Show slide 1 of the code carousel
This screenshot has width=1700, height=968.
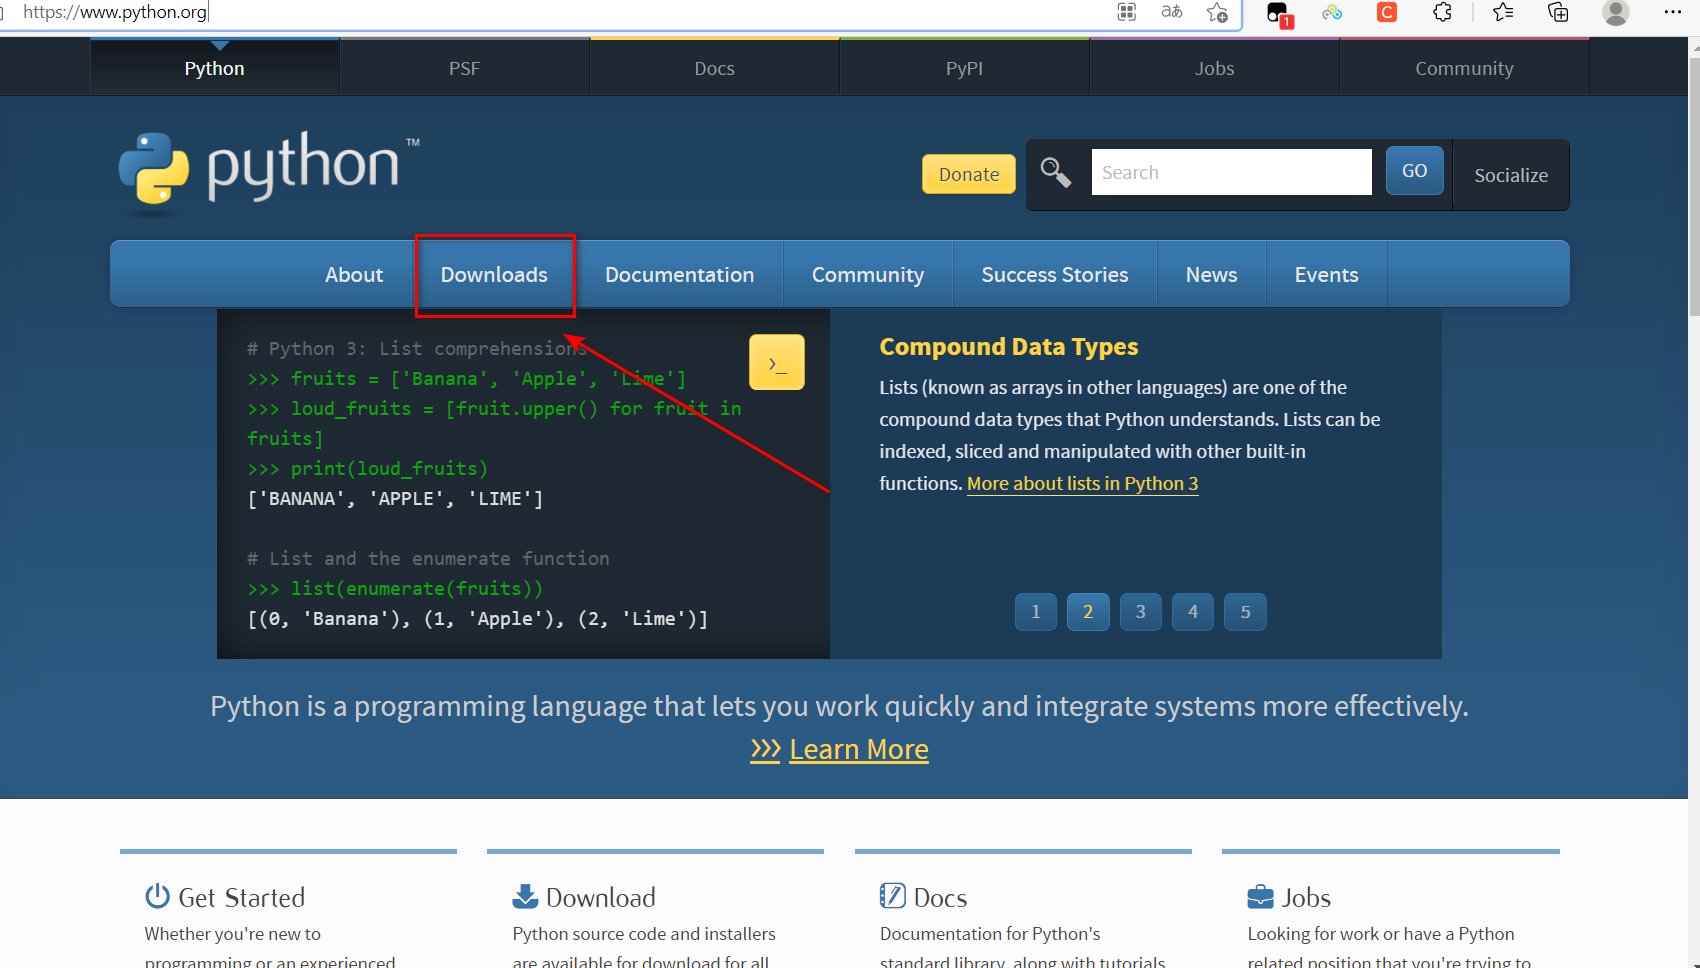(x=1036, y=612)
